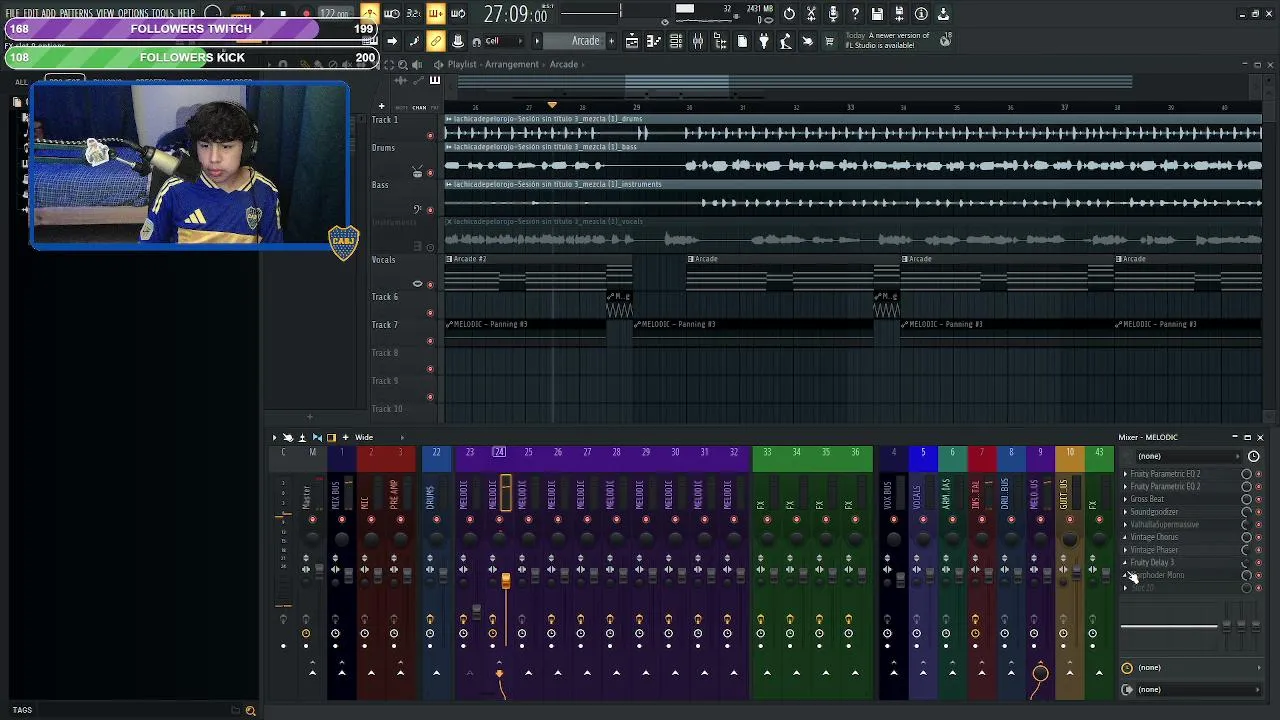Expand the Soundgoodizer slot arrow
The height and width of the screenshot is (720, 1280).
click(x=1125, y=512)
